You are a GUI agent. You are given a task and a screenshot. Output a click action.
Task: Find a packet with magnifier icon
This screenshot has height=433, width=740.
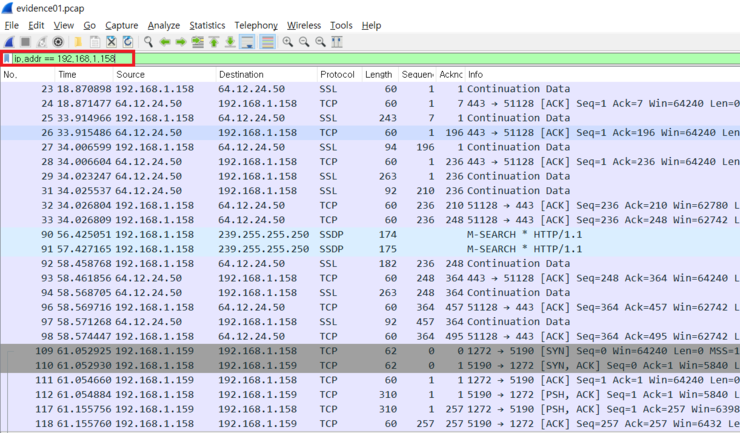pyautogui.click(x=148, y=42)
